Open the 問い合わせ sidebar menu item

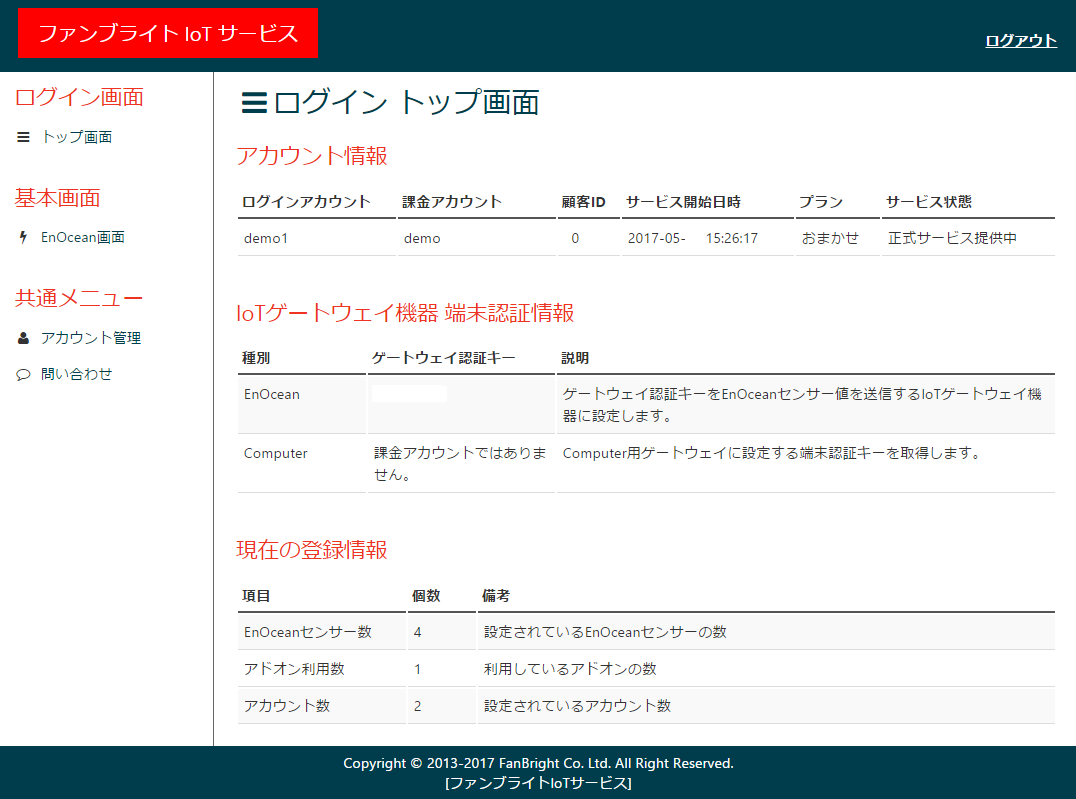[x=77, y=374]
